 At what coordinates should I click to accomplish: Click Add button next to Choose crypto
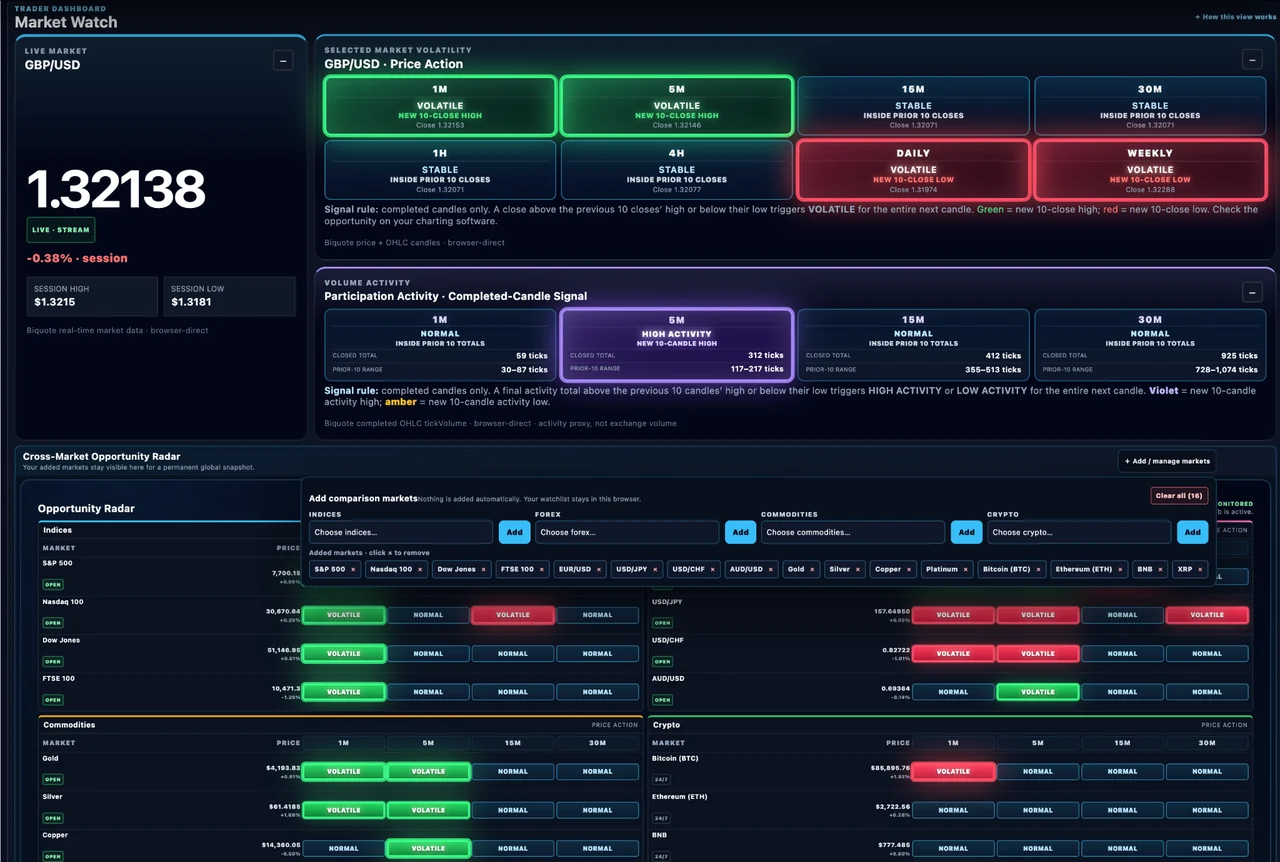[1192, 532]
